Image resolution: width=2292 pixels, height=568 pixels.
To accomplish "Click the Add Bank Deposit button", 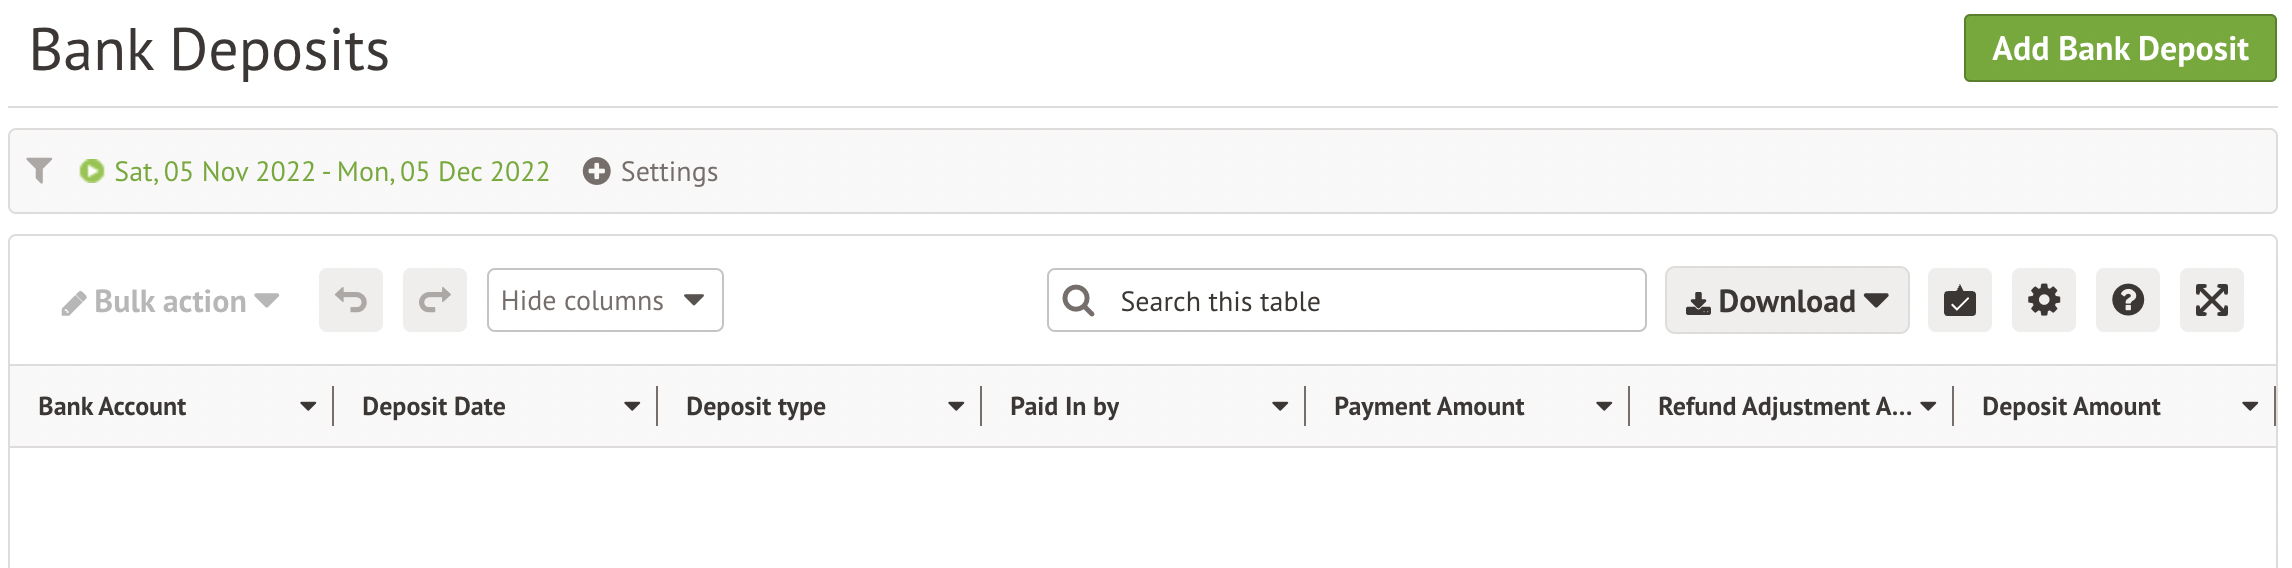I will pyautogui.click(x=2119, y=48).
